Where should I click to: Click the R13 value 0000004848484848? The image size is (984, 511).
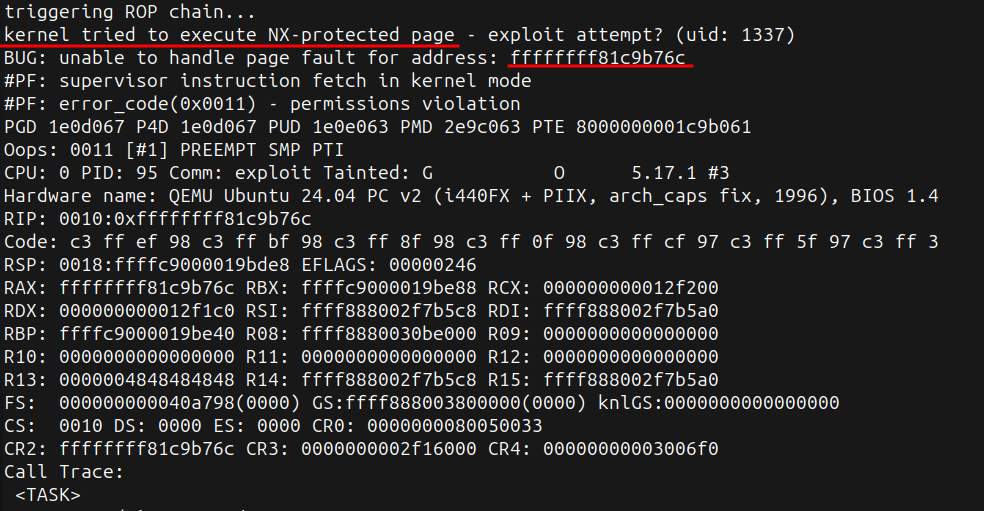pyautogui.click(x=148, y=380)
